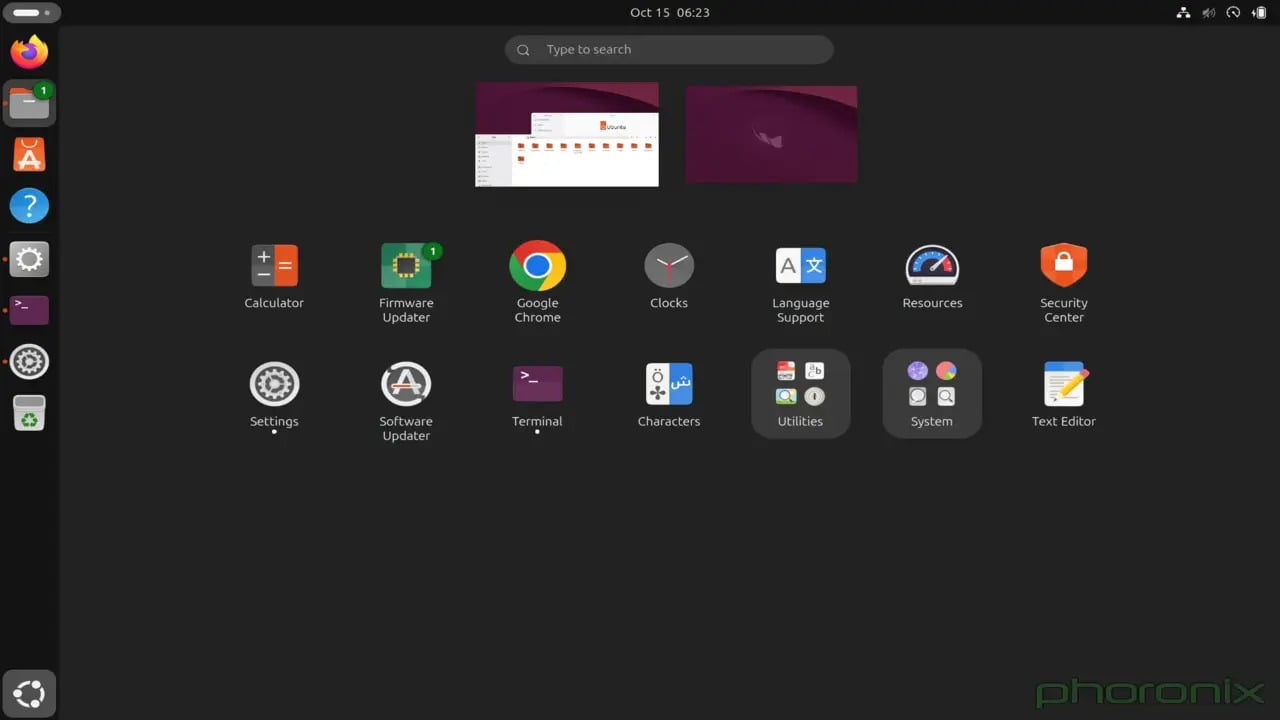
Task: Open Firefox from the dock
Action: pos(29,51)
